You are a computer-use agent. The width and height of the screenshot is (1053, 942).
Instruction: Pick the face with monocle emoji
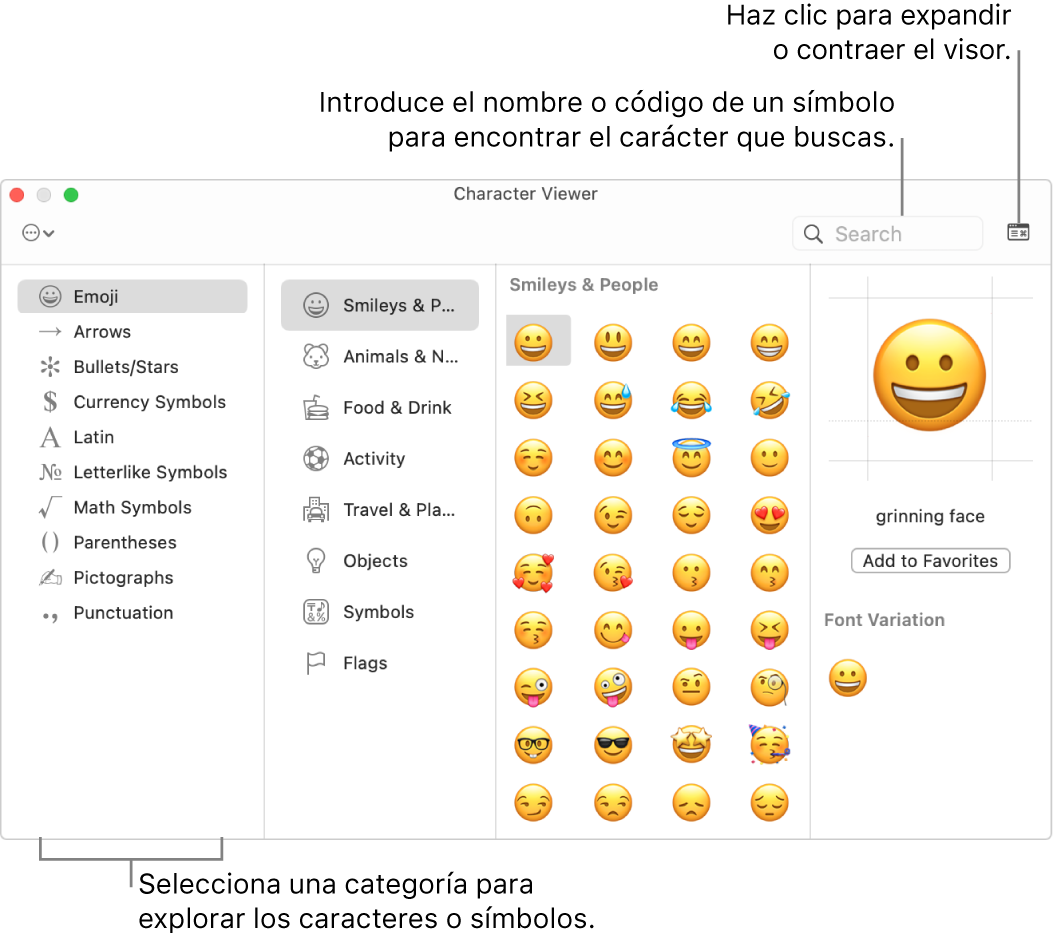coord(770,688)
